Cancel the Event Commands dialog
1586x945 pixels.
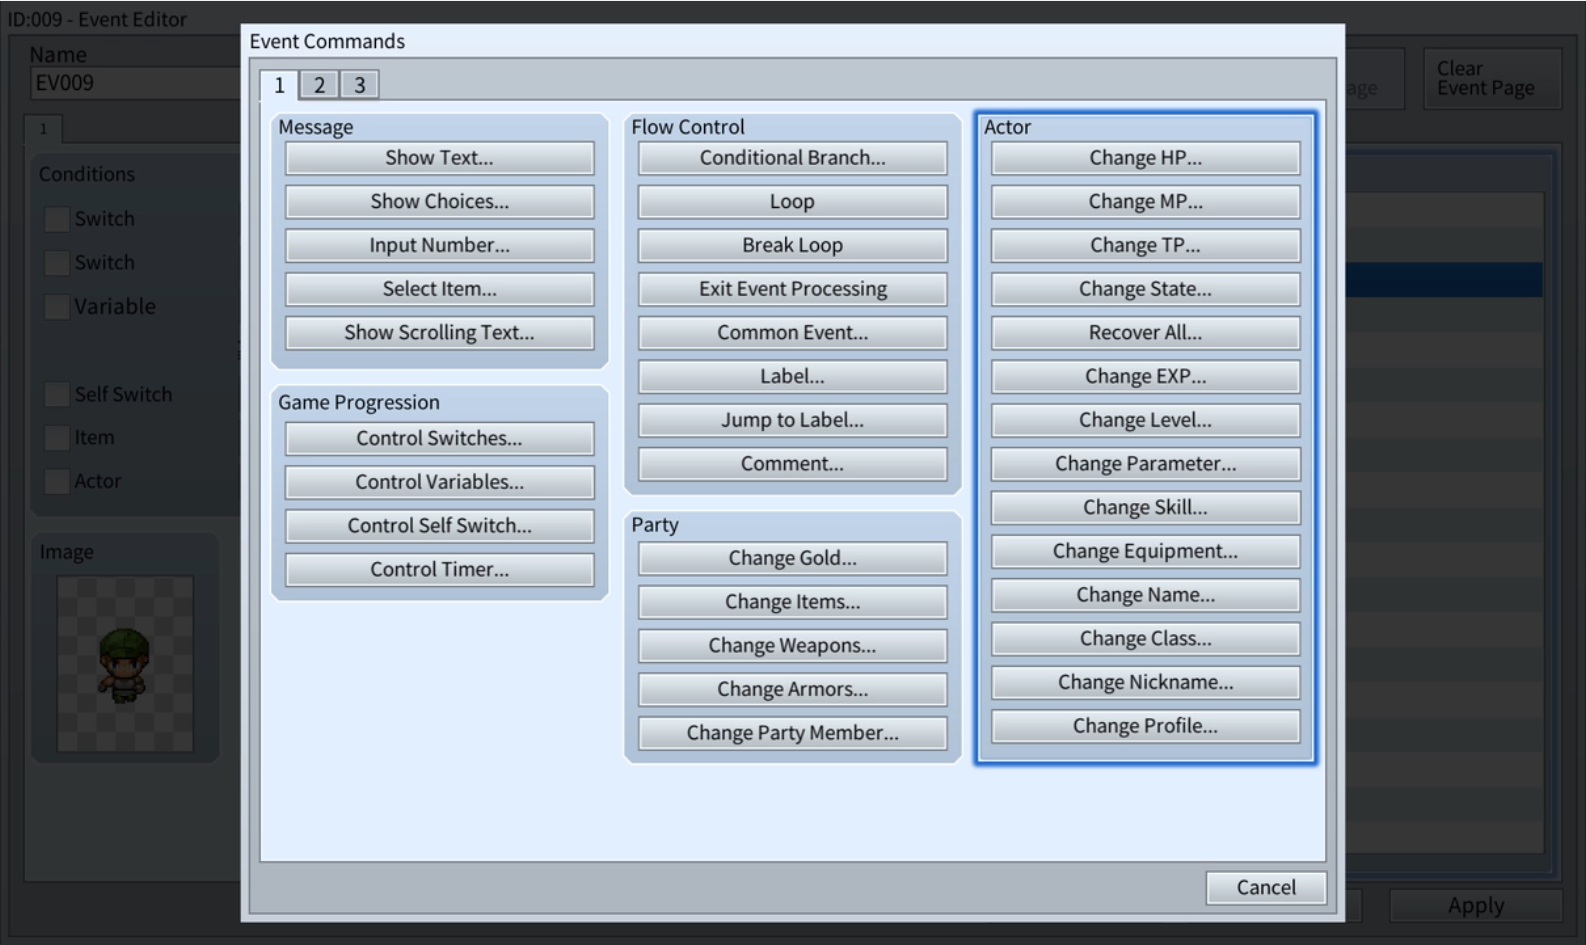pos(1266,888)
